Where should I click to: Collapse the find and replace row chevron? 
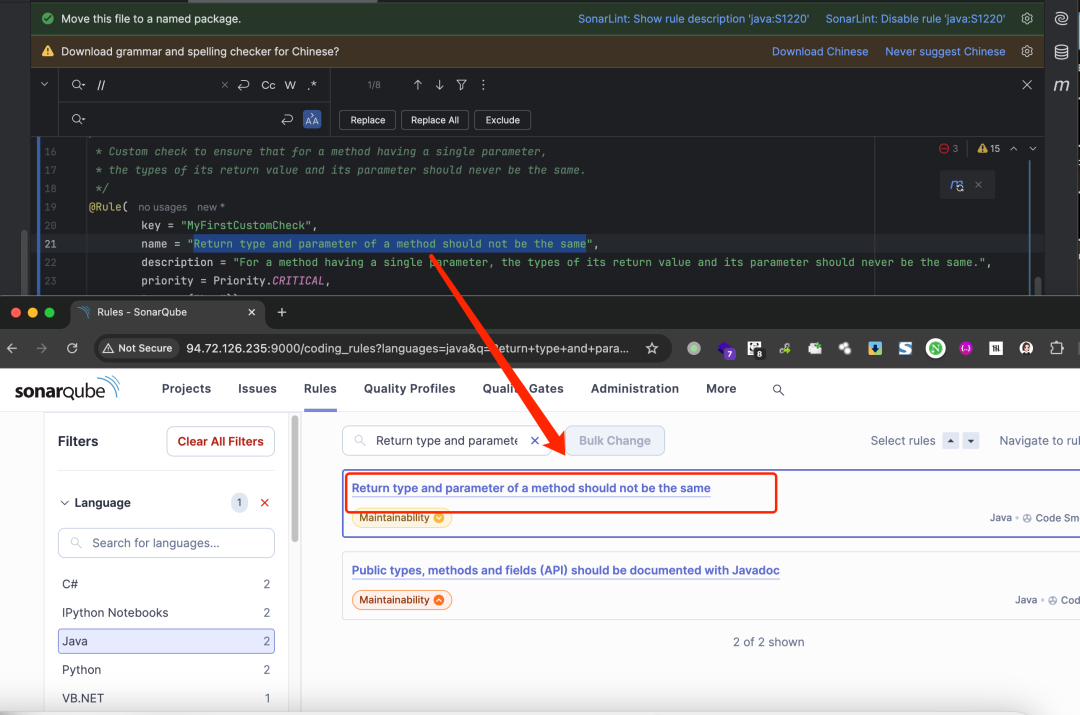pyautogui.click(x=44, y=86)
